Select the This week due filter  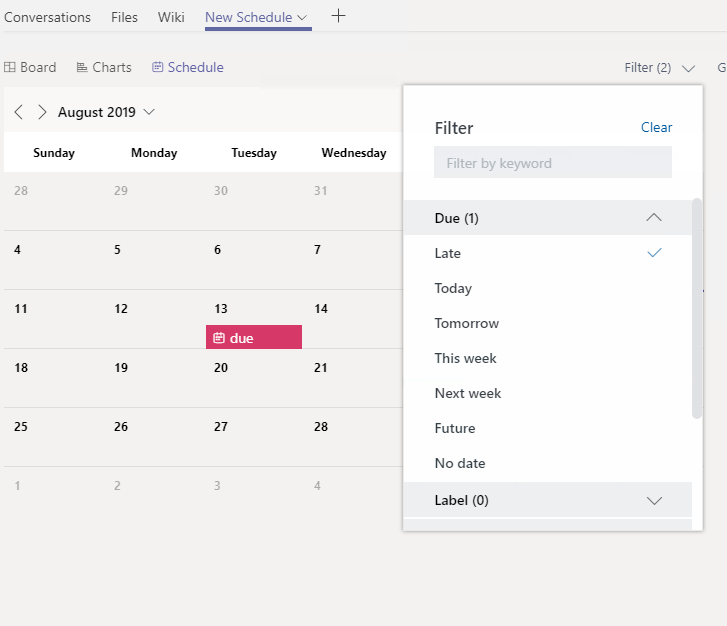click(548, 358)
